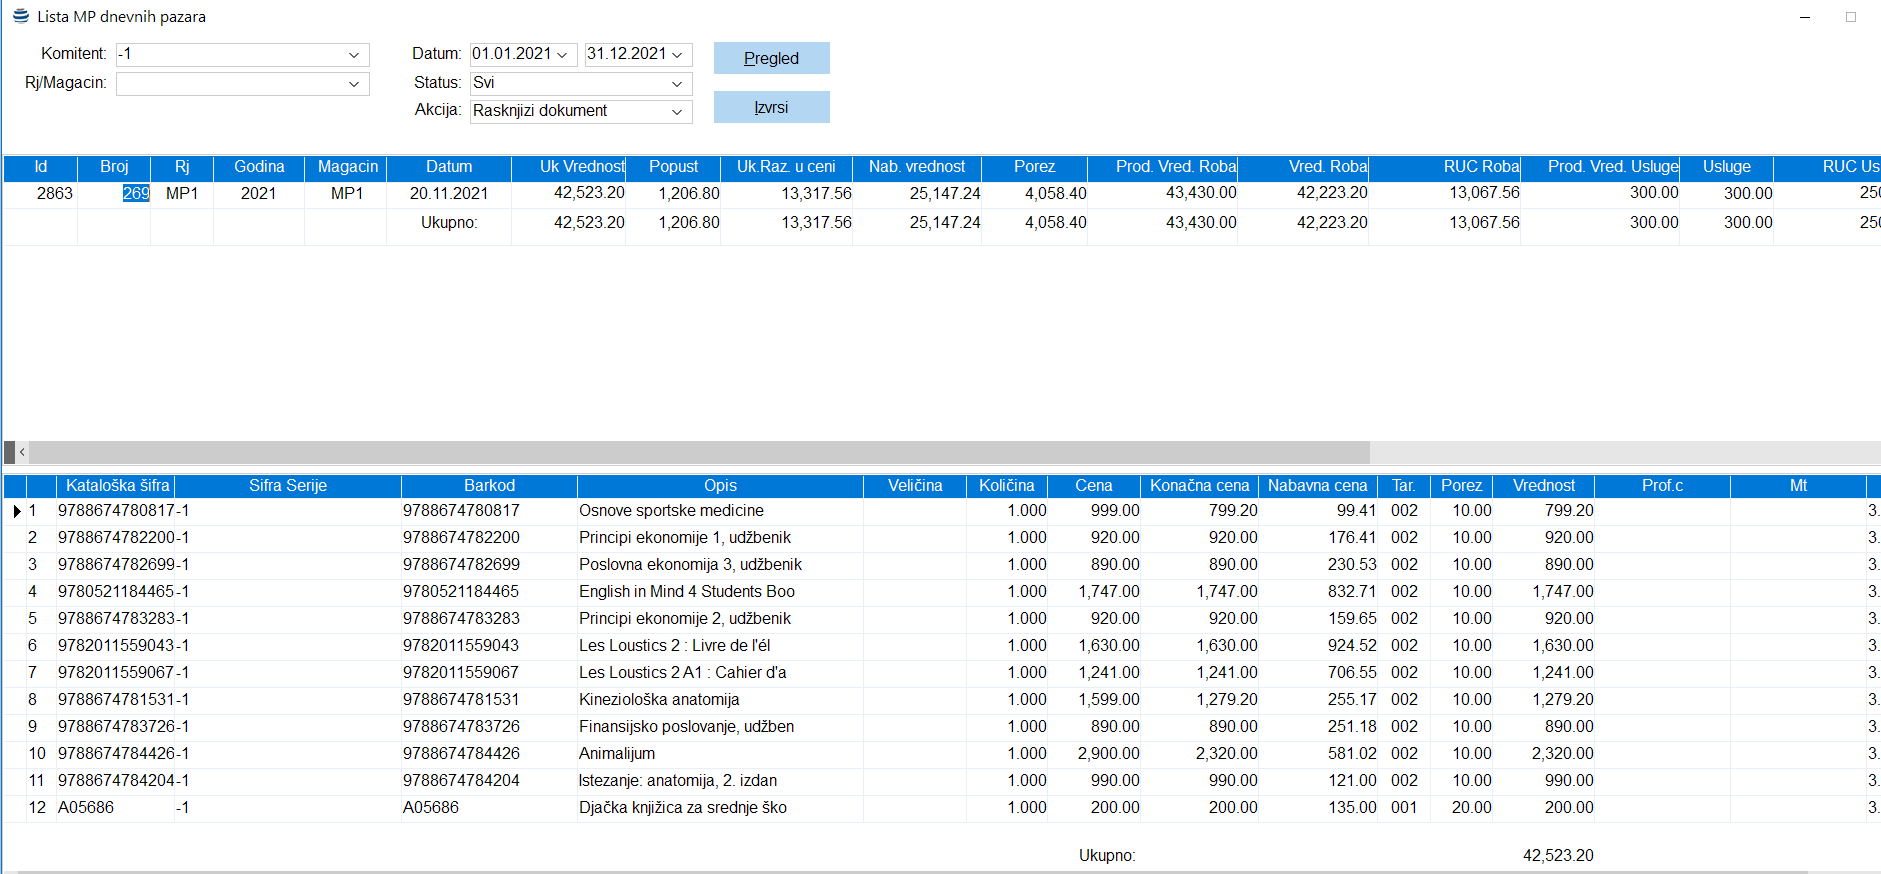Sort by the Uk Vrednost column header
The image size is (1881, 874).
click(581, 167)
